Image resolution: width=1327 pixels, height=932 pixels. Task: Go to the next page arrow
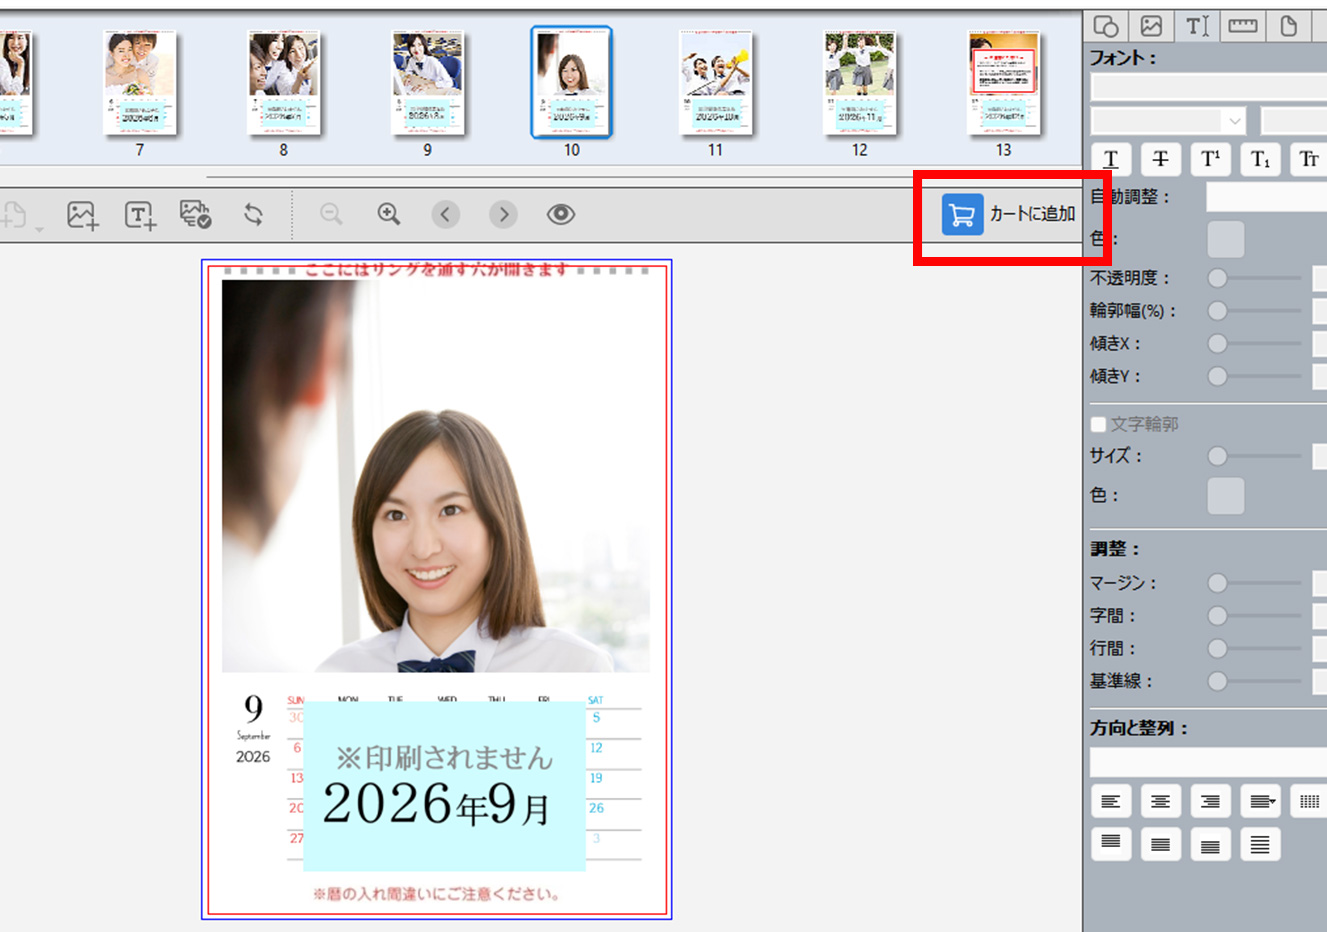tap(503, 214)
